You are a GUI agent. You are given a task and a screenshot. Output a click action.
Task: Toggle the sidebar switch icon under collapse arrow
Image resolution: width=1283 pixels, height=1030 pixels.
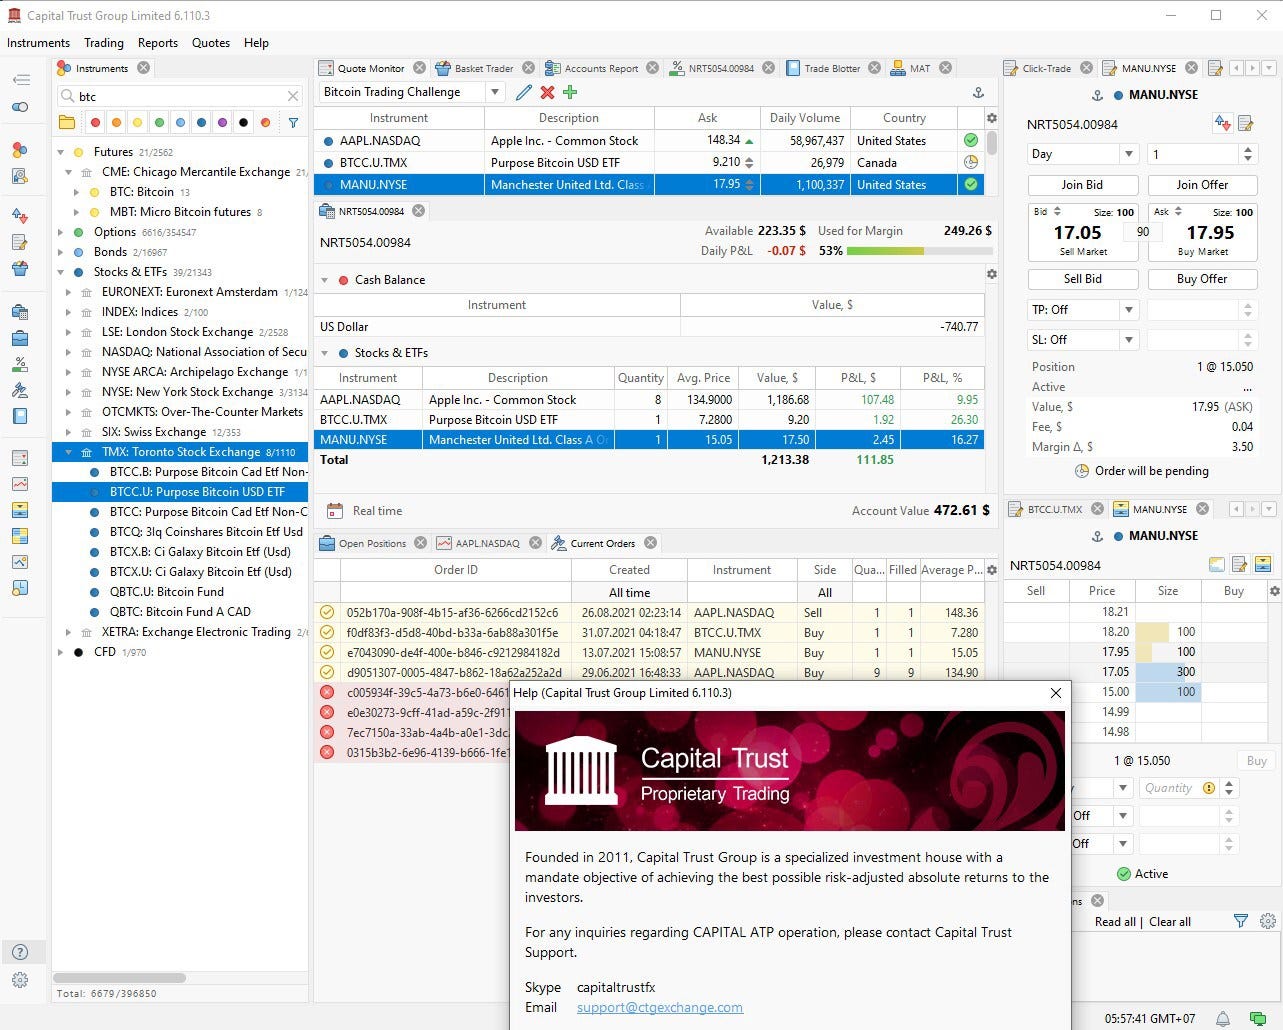coord(20,107)
